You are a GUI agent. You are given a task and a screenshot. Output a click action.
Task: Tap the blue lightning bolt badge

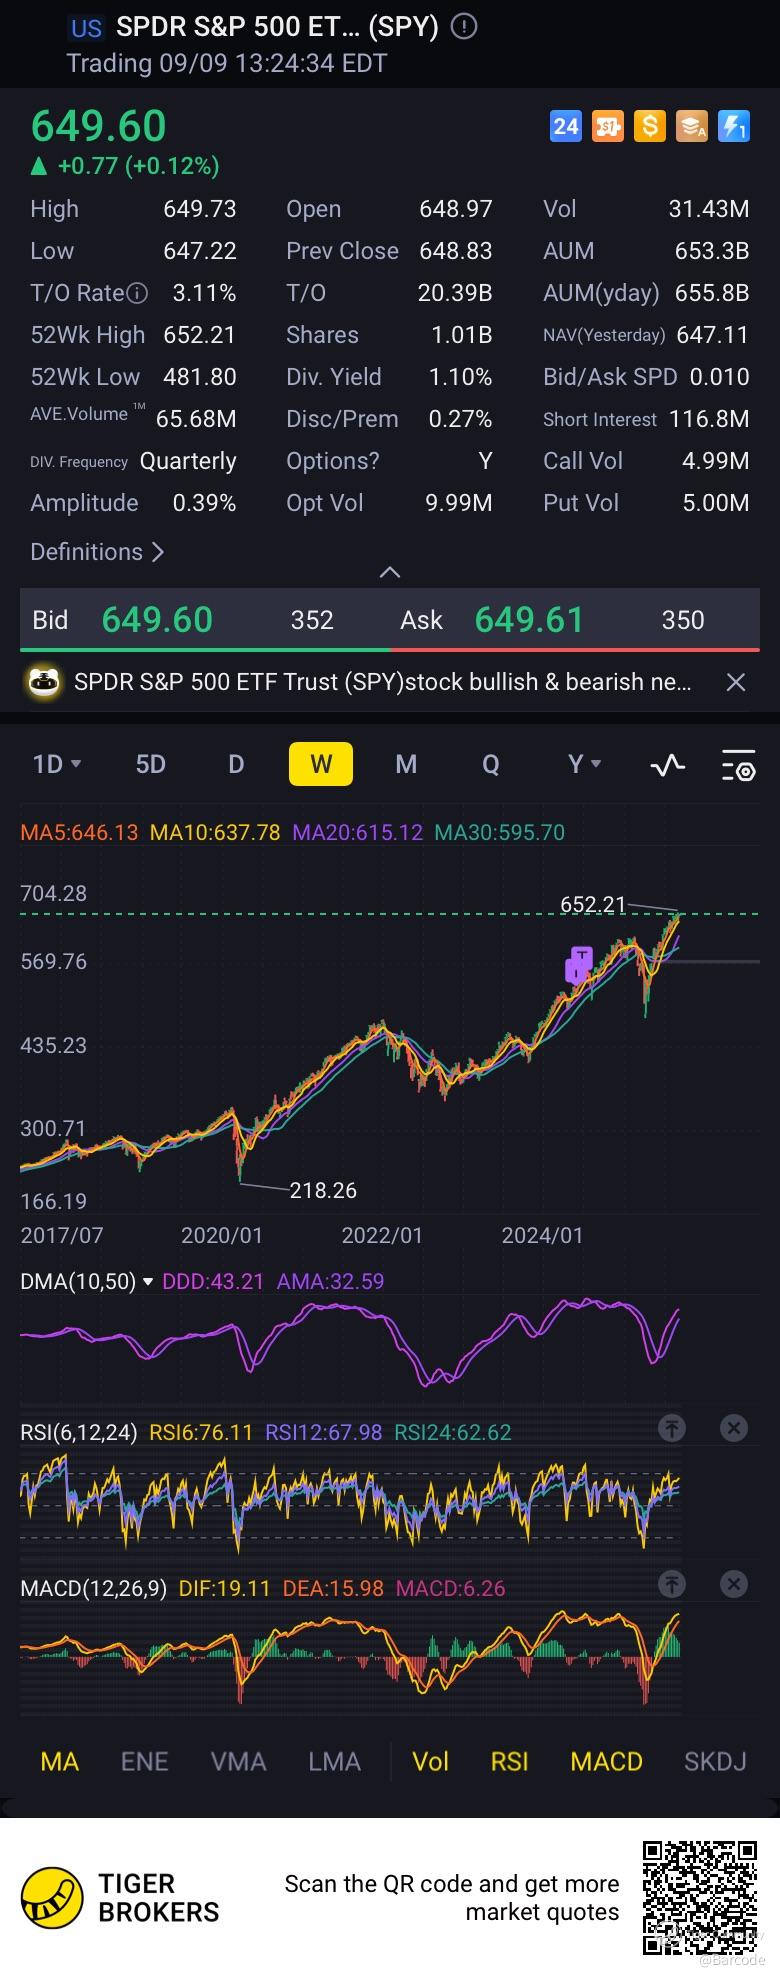coord(734,126)
